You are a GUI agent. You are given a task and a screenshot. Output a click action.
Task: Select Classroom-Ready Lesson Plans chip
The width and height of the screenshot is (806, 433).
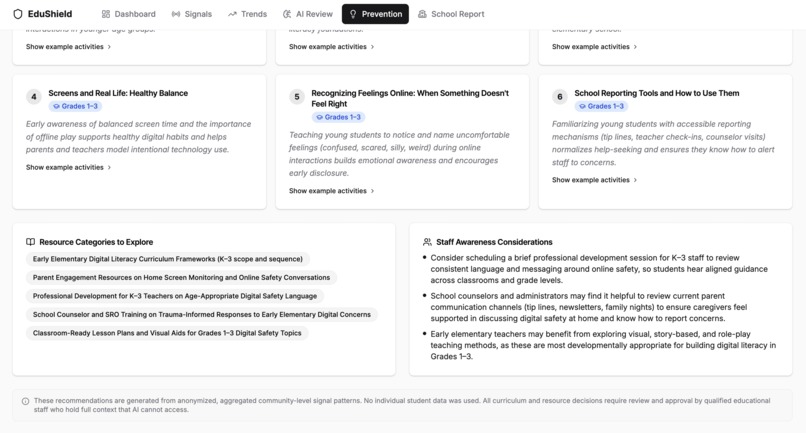[167, 333]
